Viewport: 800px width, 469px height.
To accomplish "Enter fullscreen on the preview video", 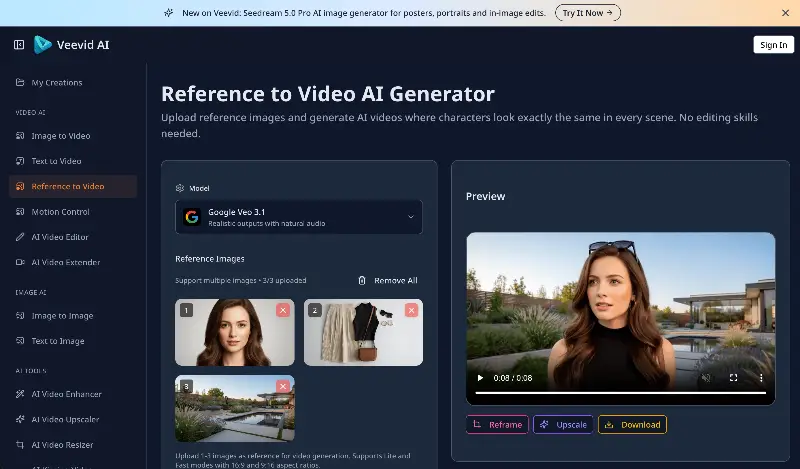I will point(733,378).
